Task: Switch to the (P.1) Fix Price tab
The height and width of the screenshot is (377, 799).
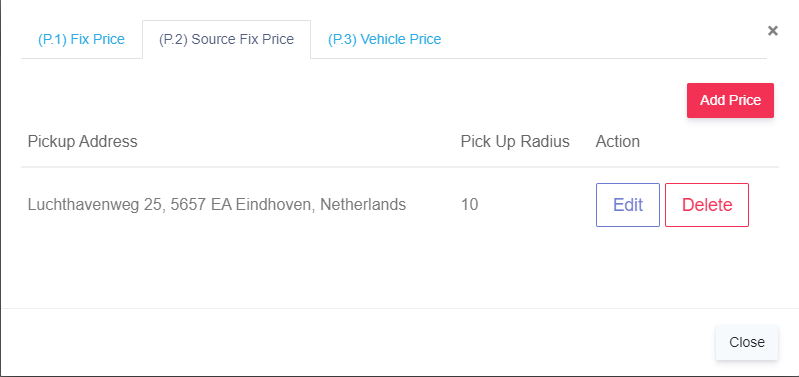Action: click(x=82, y=39)
